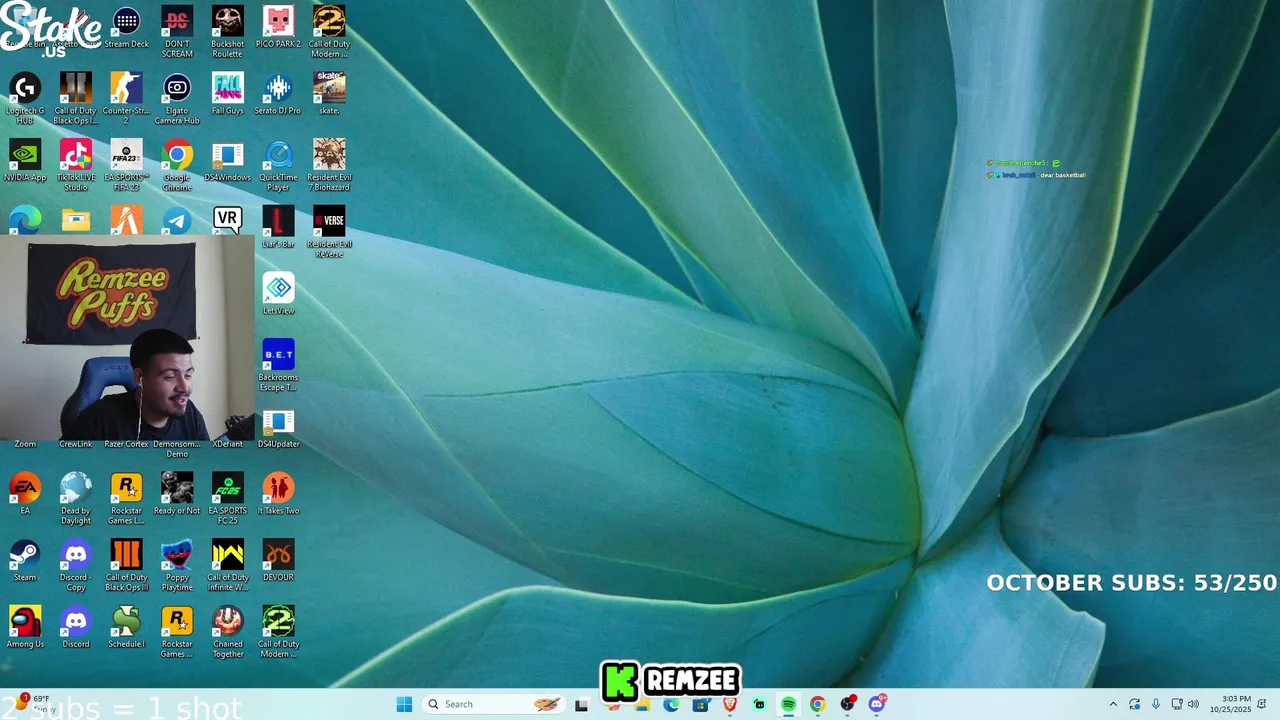This screenshot has height=720, width=1280.
Task: Open the network icon in the system tray
Action: [1177, 704]
